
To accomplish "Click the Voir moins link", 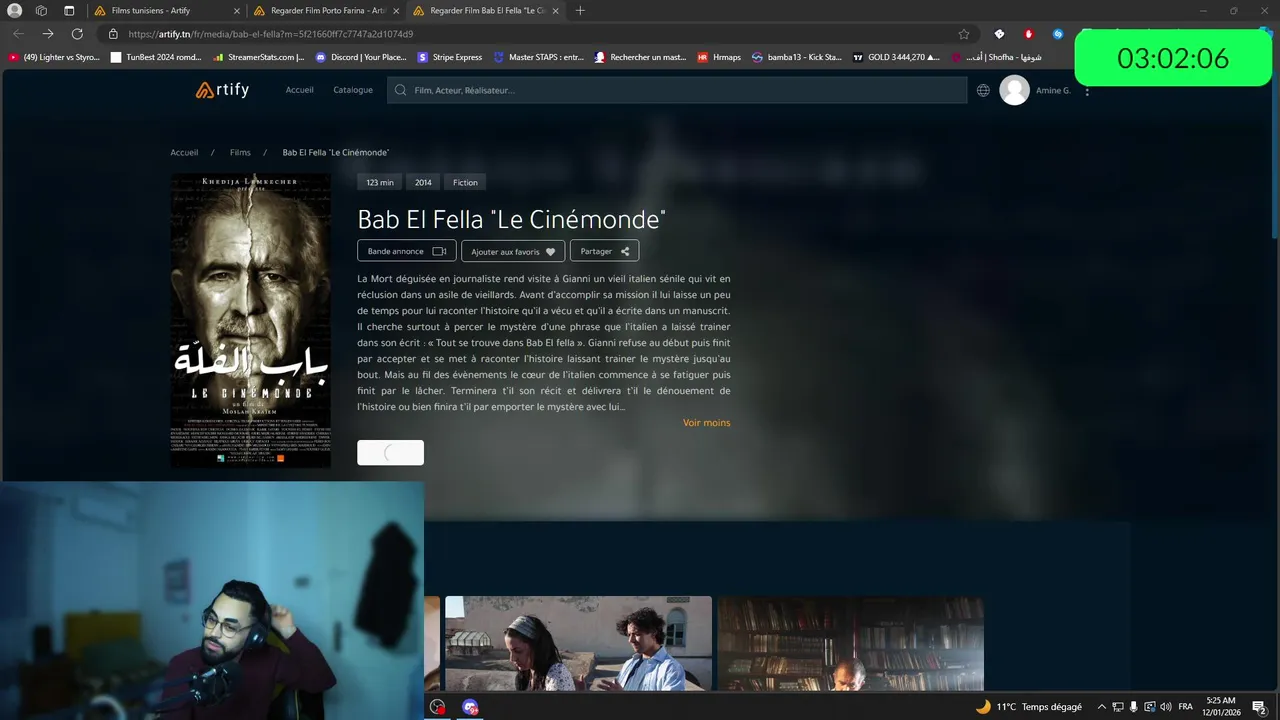I will tap(706, 423).
